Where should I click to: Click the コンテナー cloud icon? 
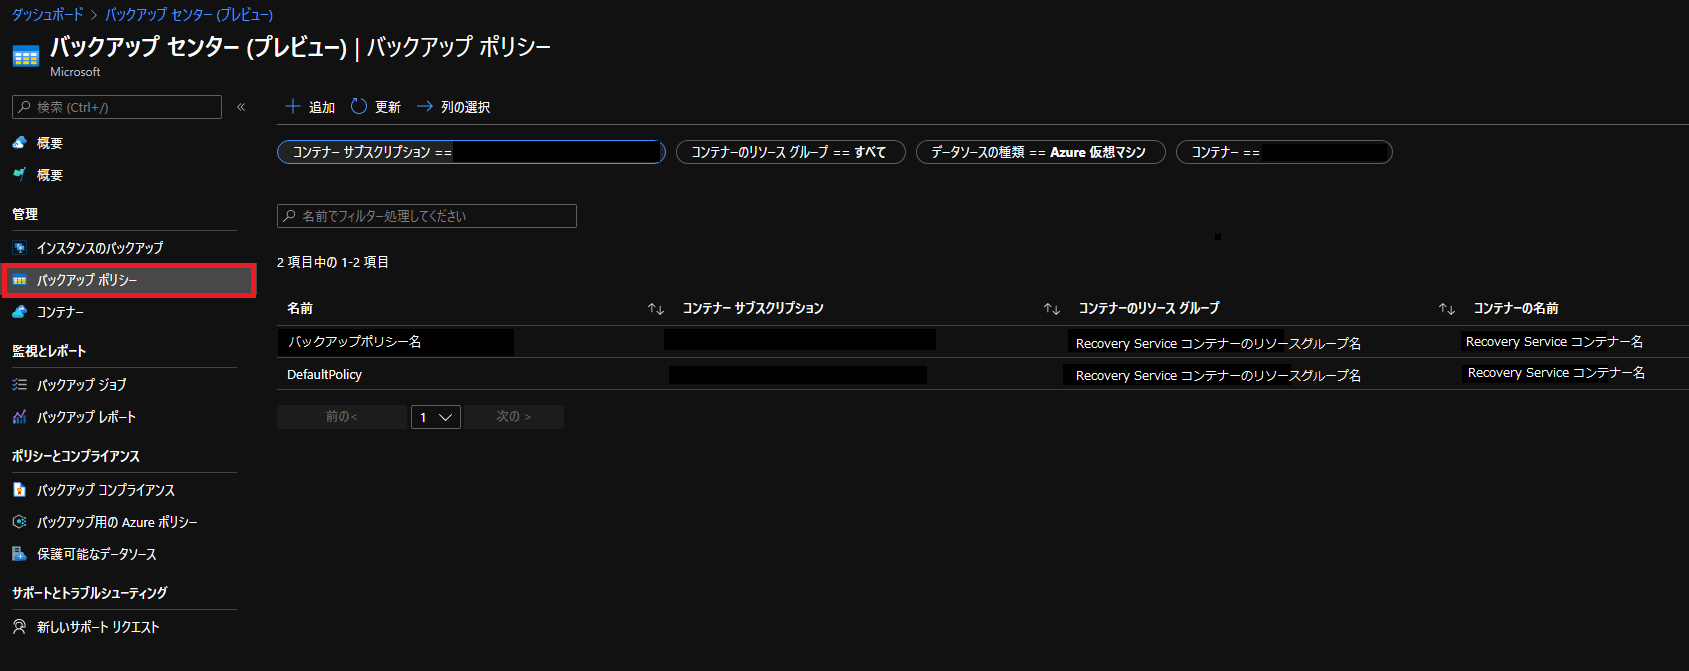coord(19,312)
